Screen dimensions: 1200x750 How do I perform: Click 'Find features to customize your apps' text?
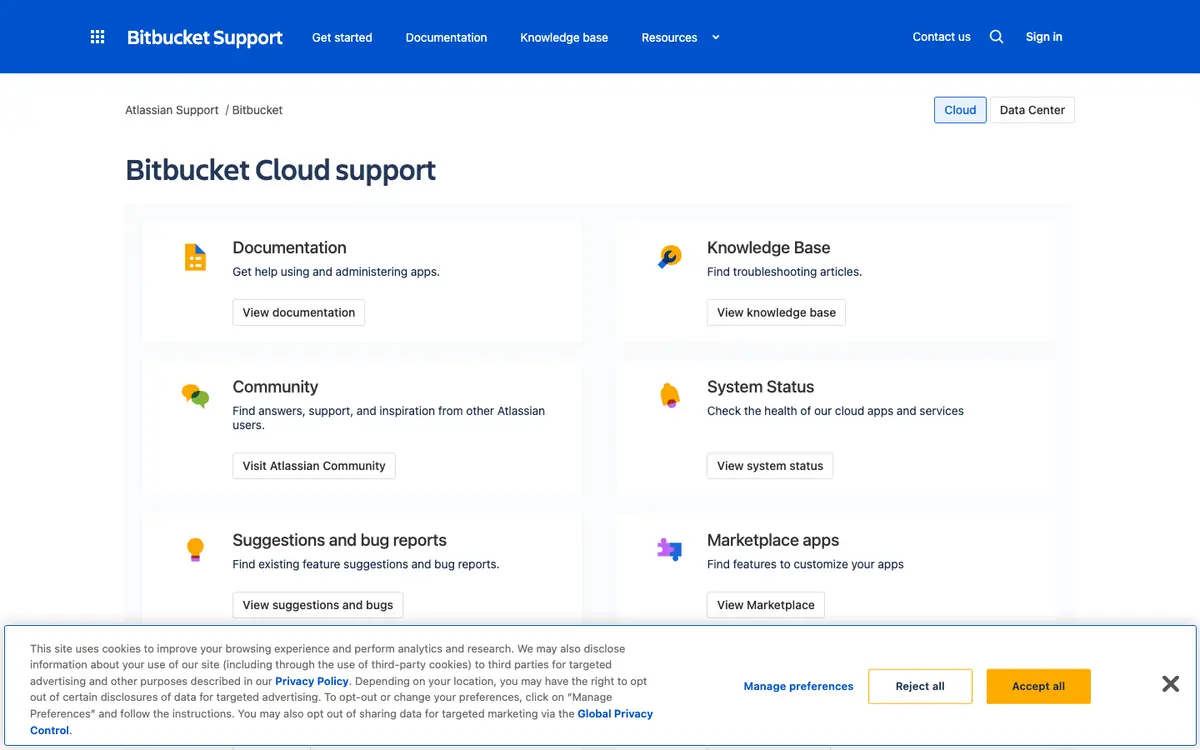805,564
